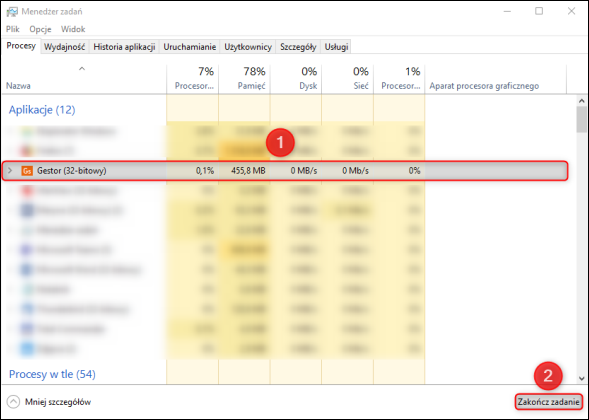The width and height of the screenshot is (589, 420).
Task: Click the Gestor orange application icon
Action: click(x=27, y=171)
